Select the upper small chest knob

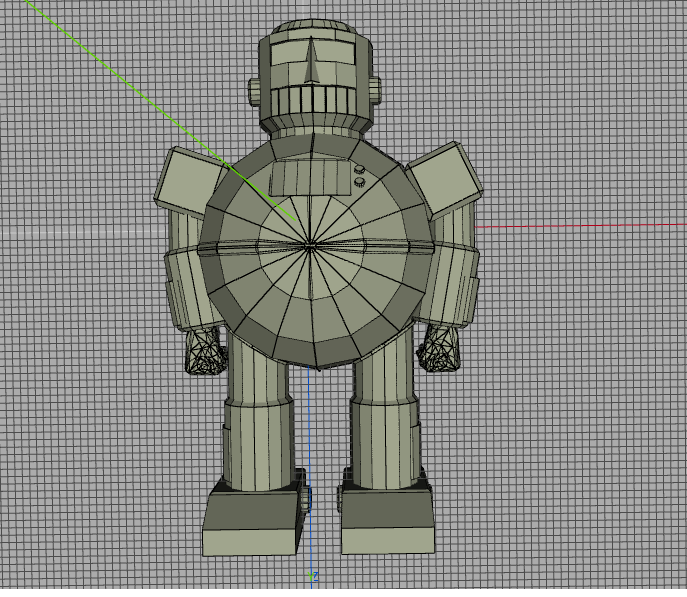pos(359,169)
